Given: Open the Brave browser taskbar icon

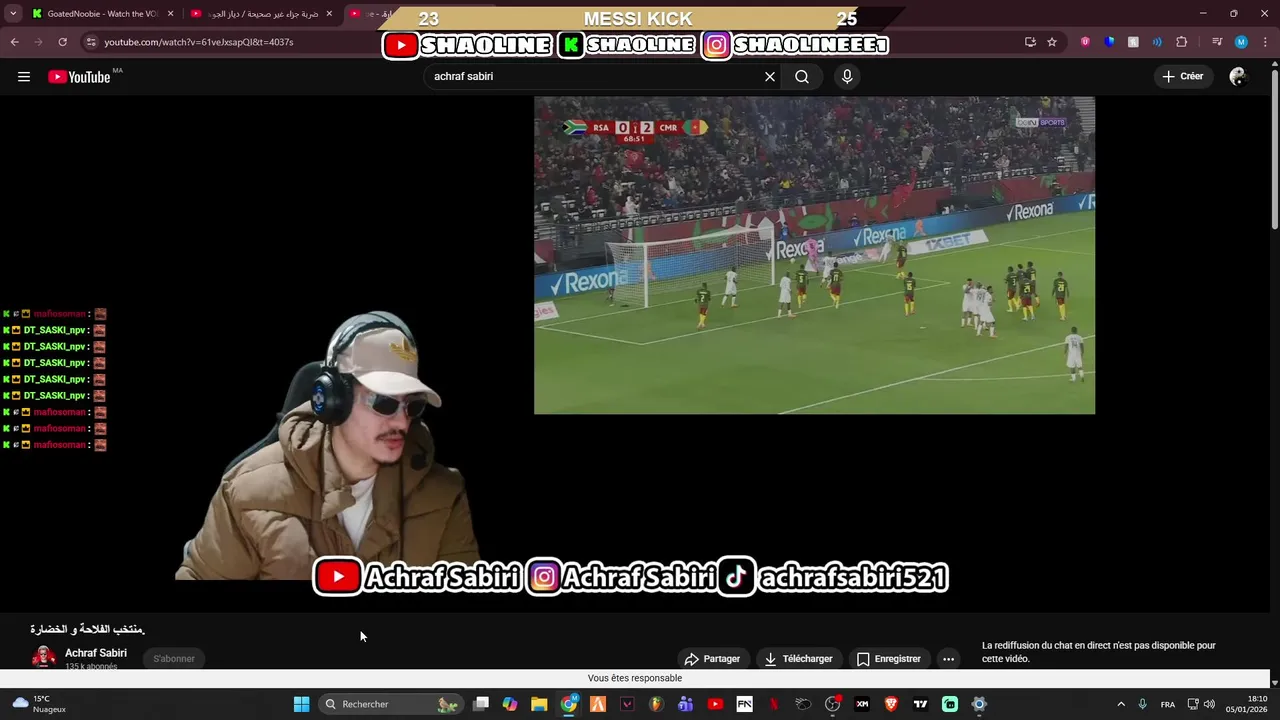Looking at the screenshot, I should 891,704.
